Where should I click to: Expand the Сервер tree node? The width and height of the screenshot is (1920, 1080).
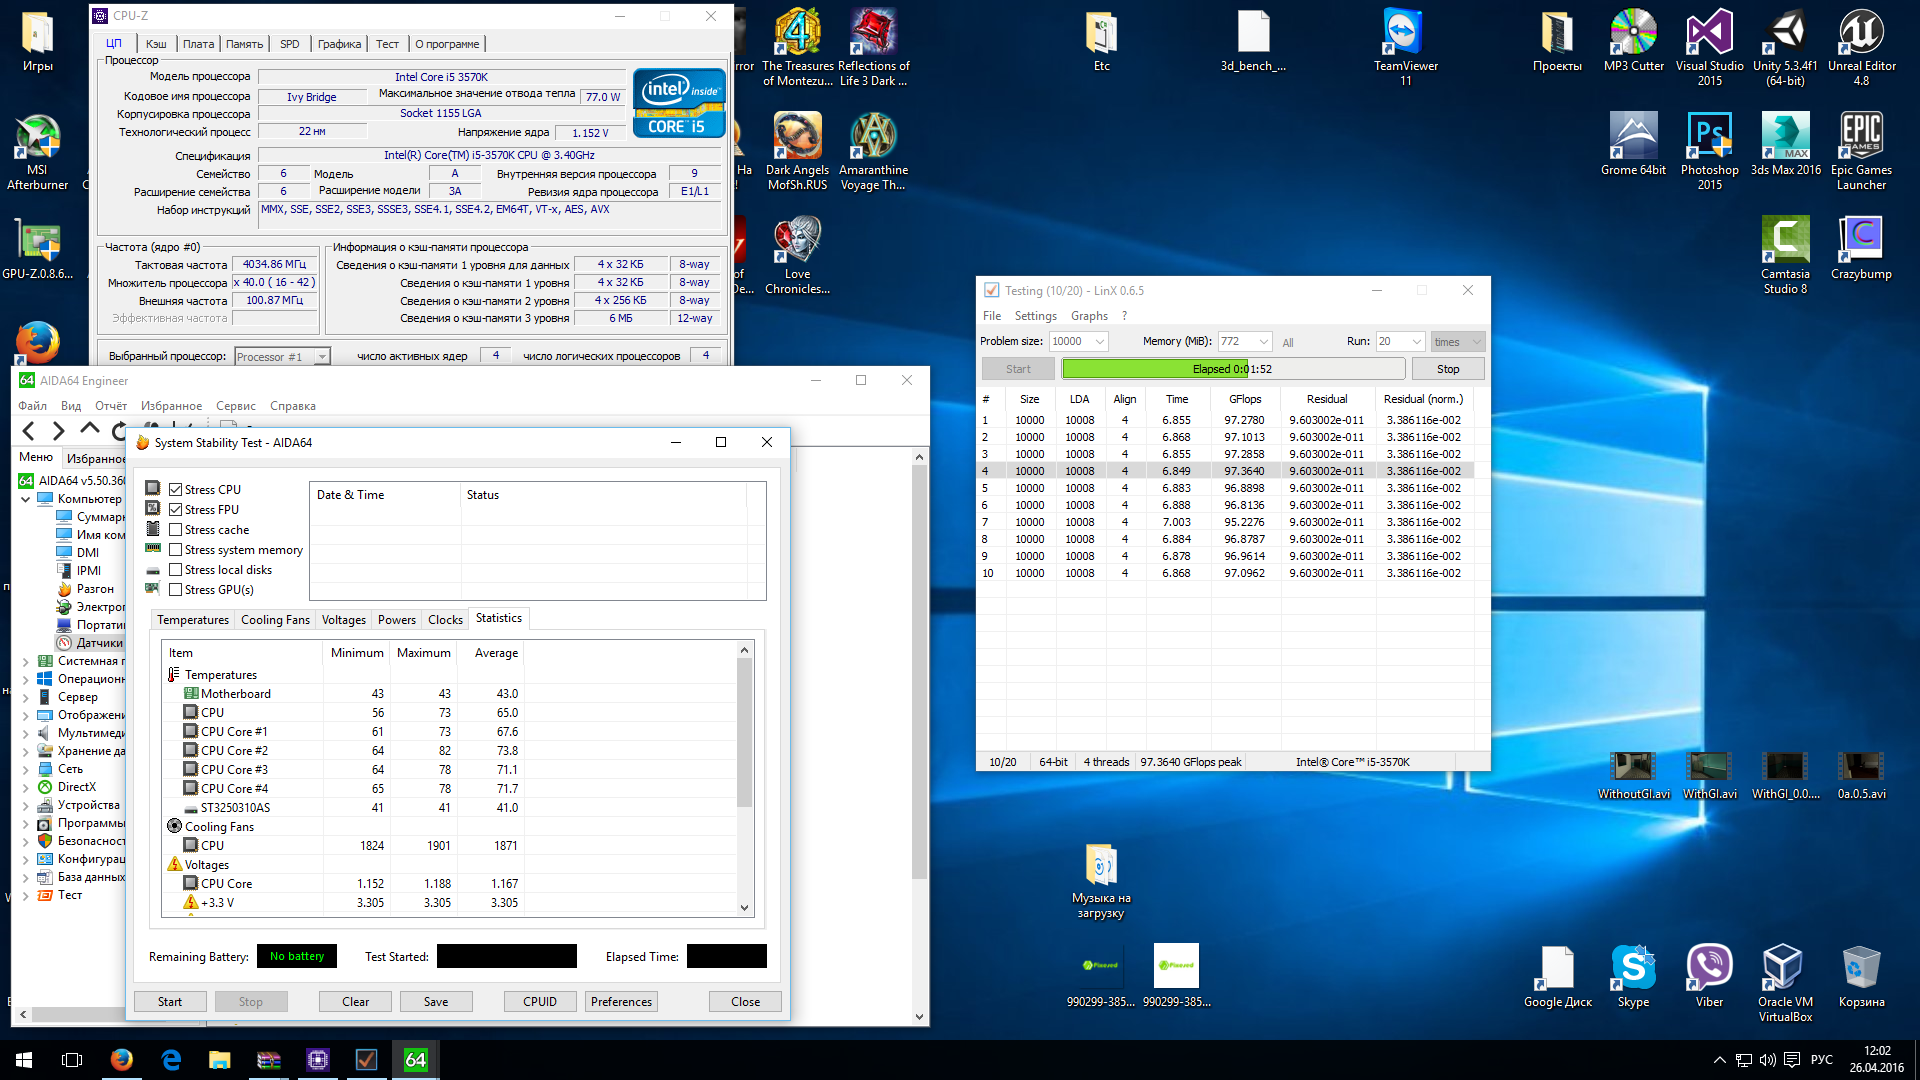[x=25, y=697]
